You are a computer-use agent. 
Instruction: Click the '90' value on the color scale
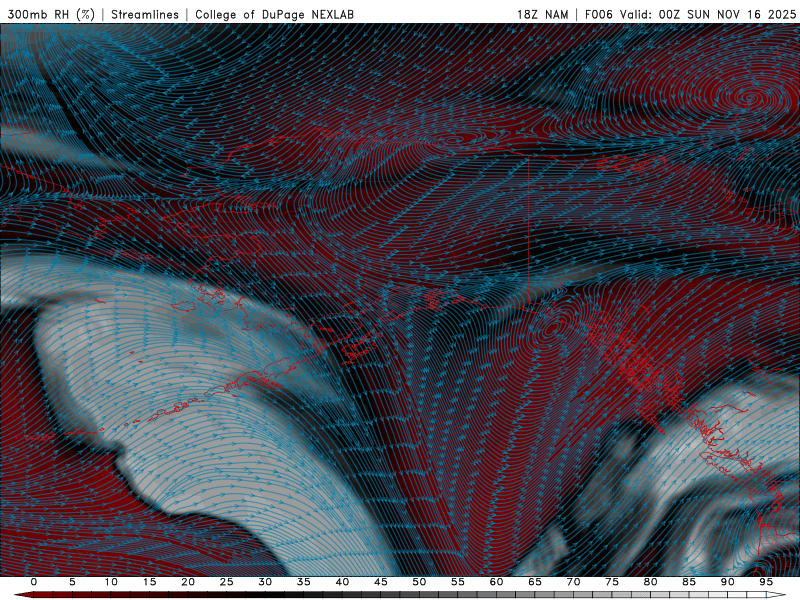click(727, 582)
